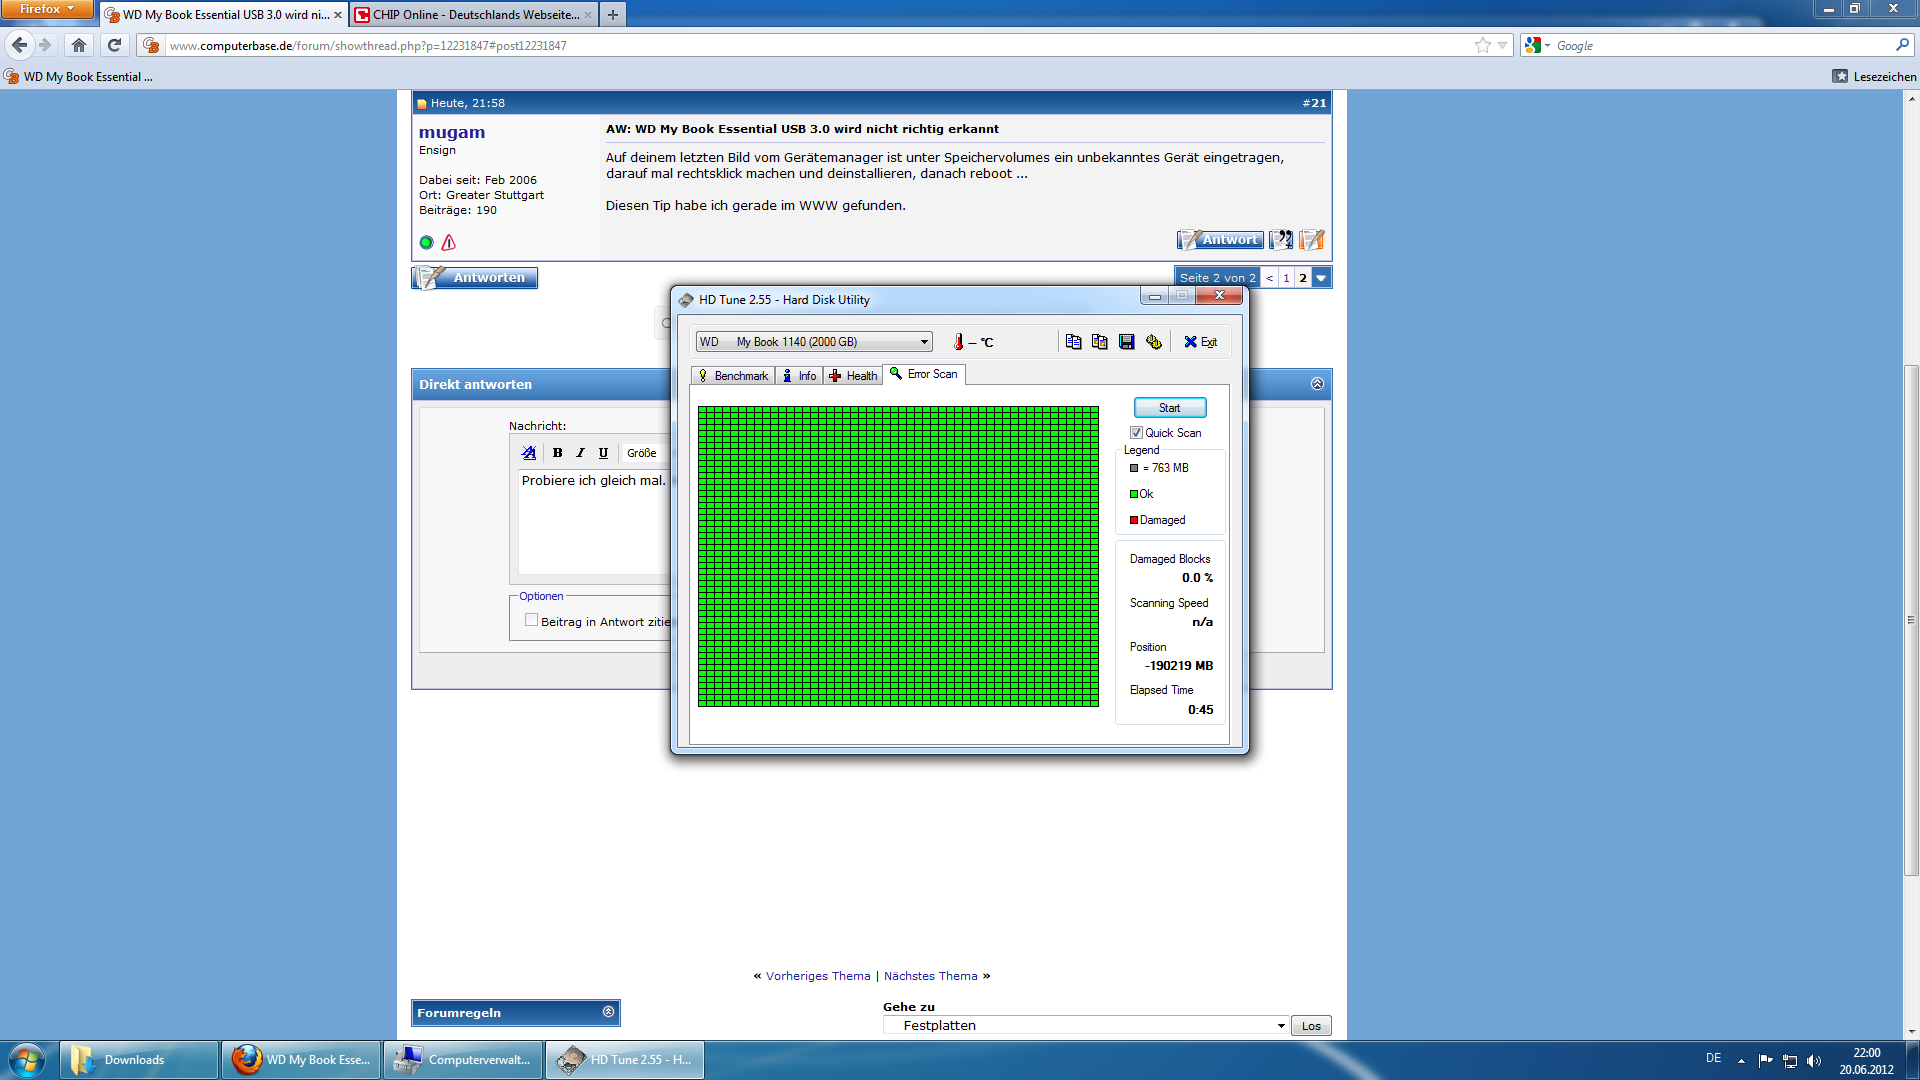This screenshot has height=1080, width=1920.
Task: Open HD Tune options tools icon
Action: [1154, 342]
